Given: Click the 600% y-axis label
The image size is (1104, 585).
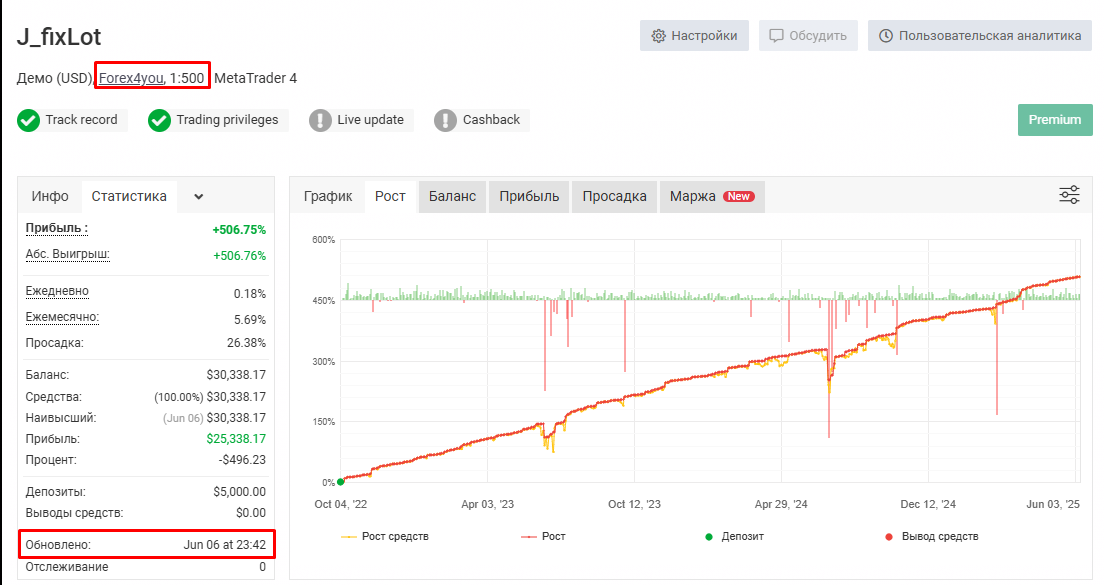Looking at the screenshot, I should [x=323, y=240].
